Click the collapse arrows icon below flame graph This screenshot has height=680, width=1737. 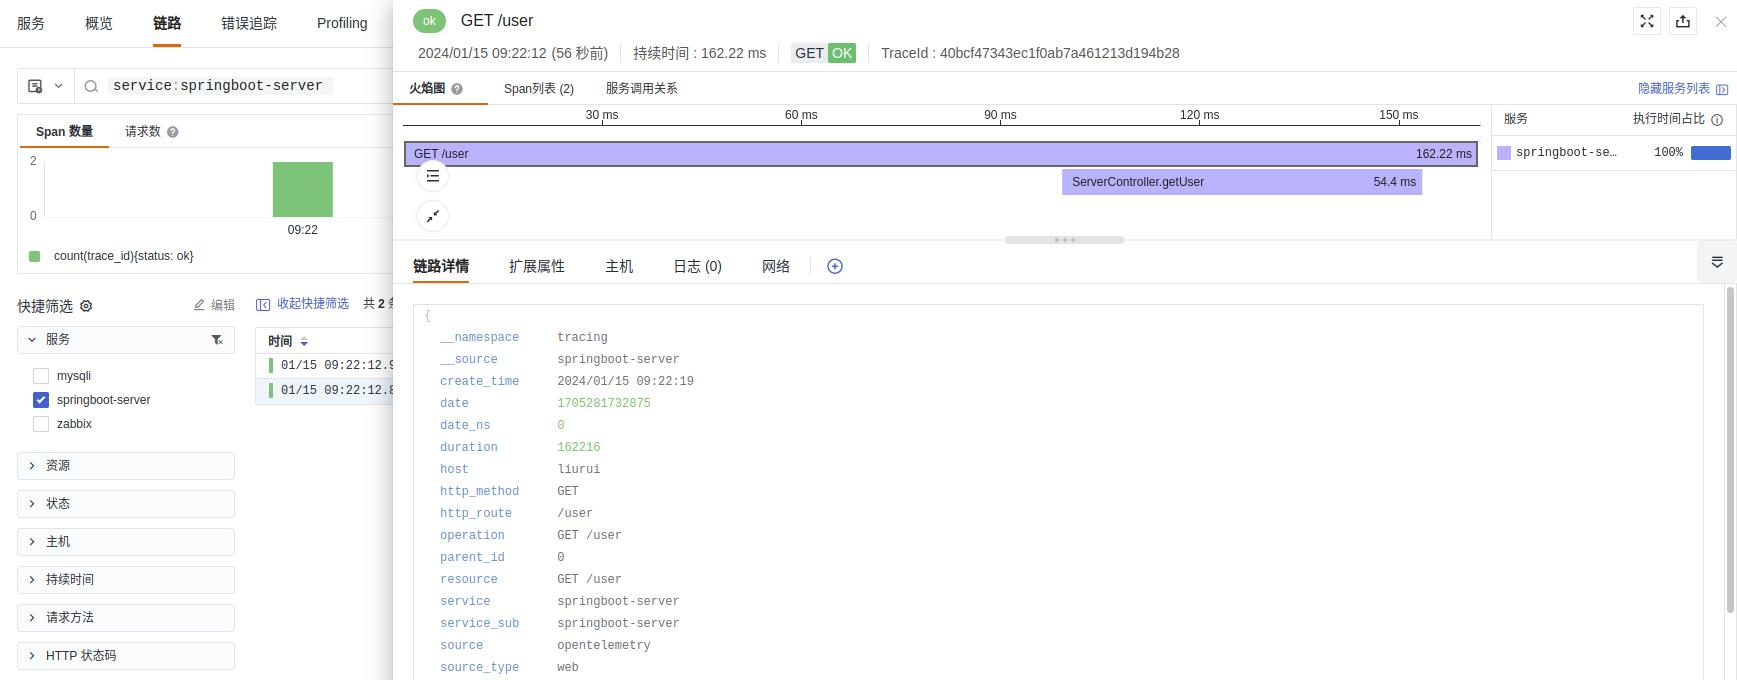[x=432, y=216]
